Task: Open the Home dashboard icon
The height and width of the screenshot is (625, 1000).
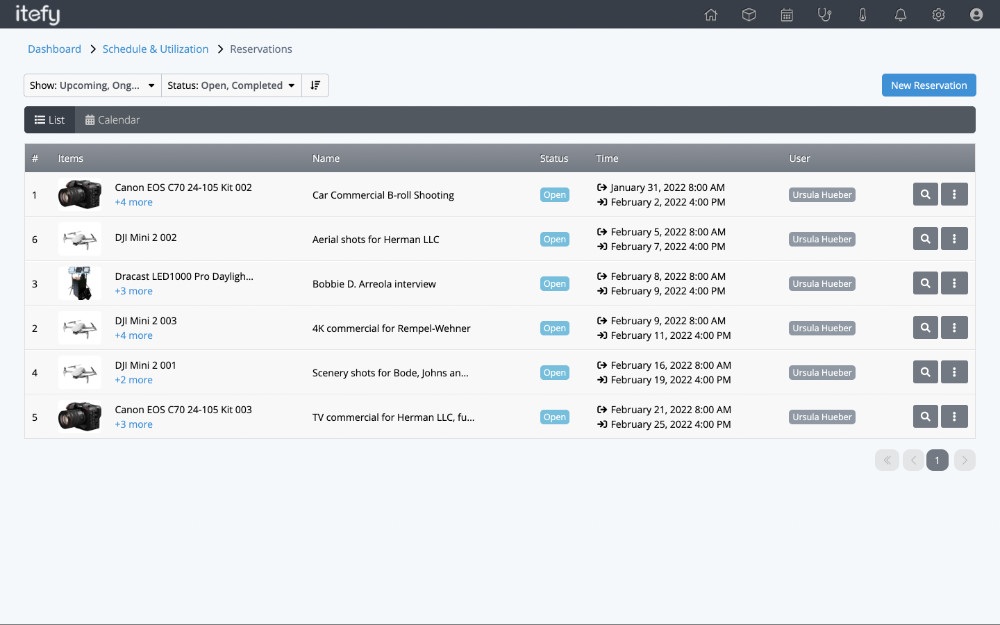Action: [x=711, y=15]
